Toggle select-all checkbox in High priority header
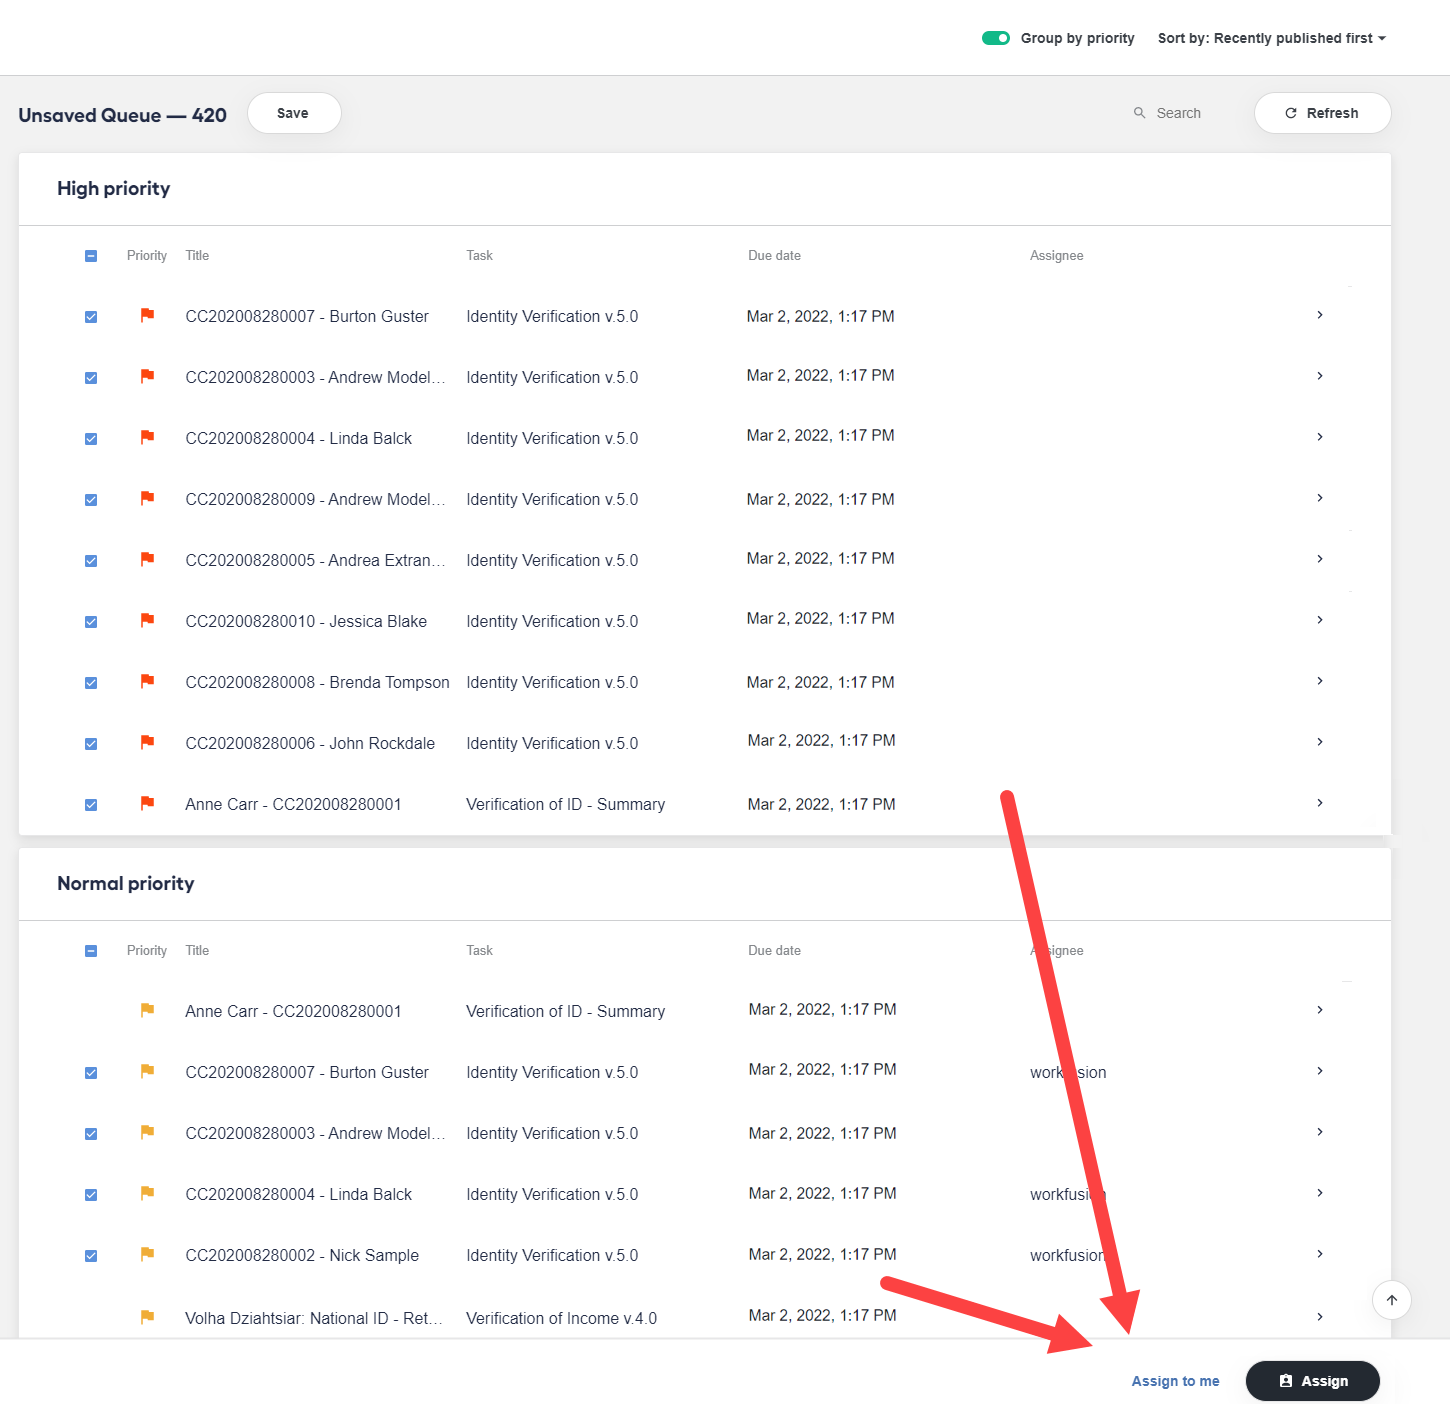Image resolution: width=1450 pixels, height=1414 pixels. 91,256
